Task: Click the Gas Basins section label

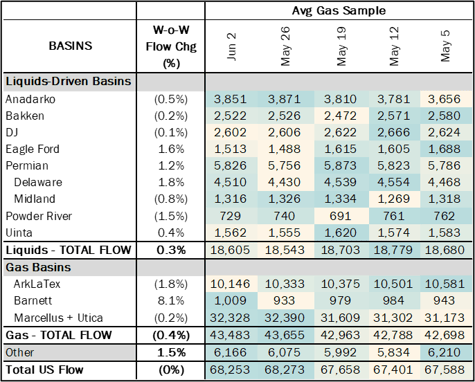Action: pos(38,267)
